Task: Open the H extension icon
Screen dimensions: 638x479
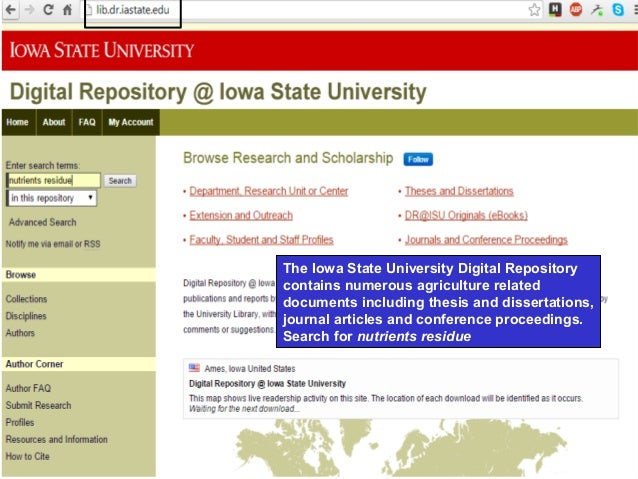Action: pyautogui.click(x=555, y=9)
